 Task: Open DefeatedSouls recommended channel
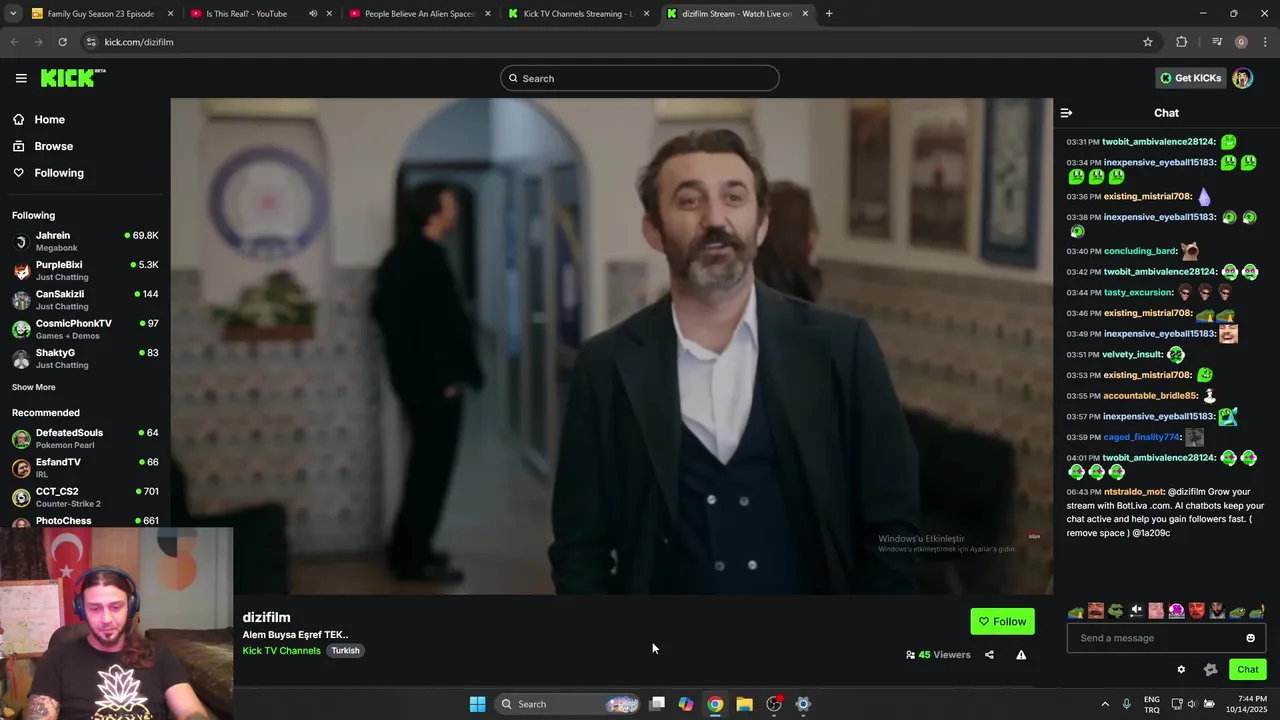[x=85, y=438]
